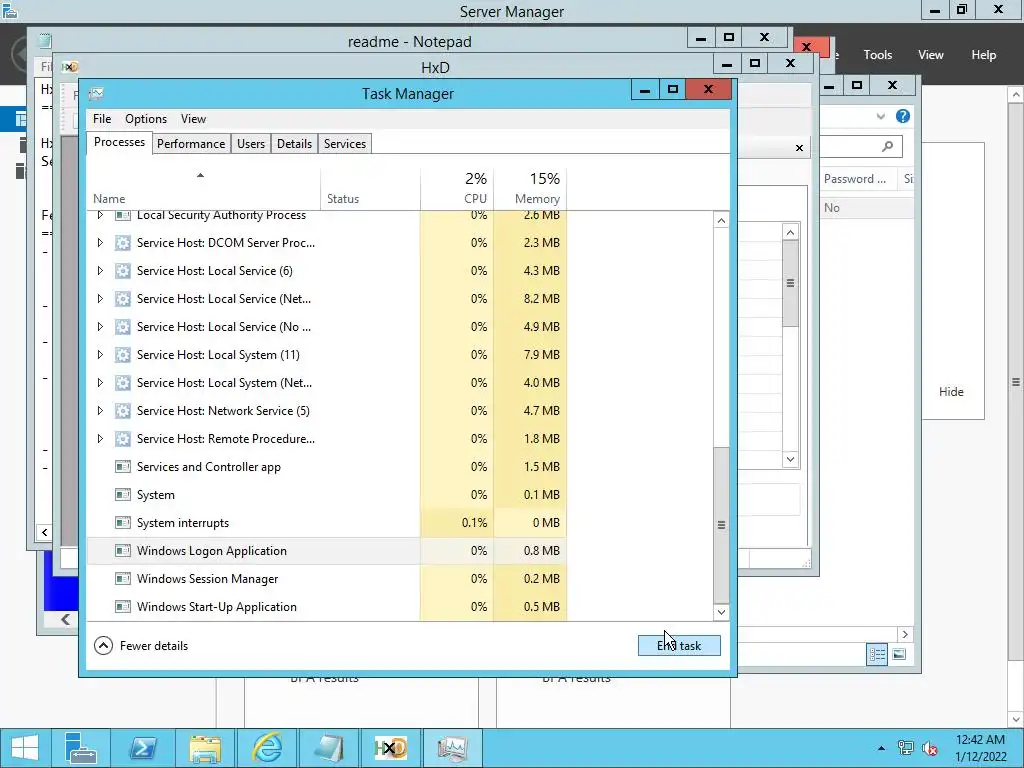Image resolution: width=1024 pixels, height=768 pixels.
Task: Click Services and Controller app icon
Action: point(122,467)
